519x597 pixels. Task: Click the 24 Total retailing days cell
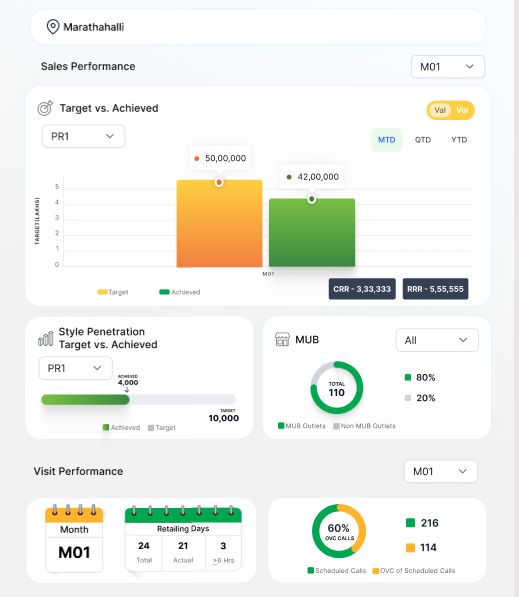[x=144, y=552]
